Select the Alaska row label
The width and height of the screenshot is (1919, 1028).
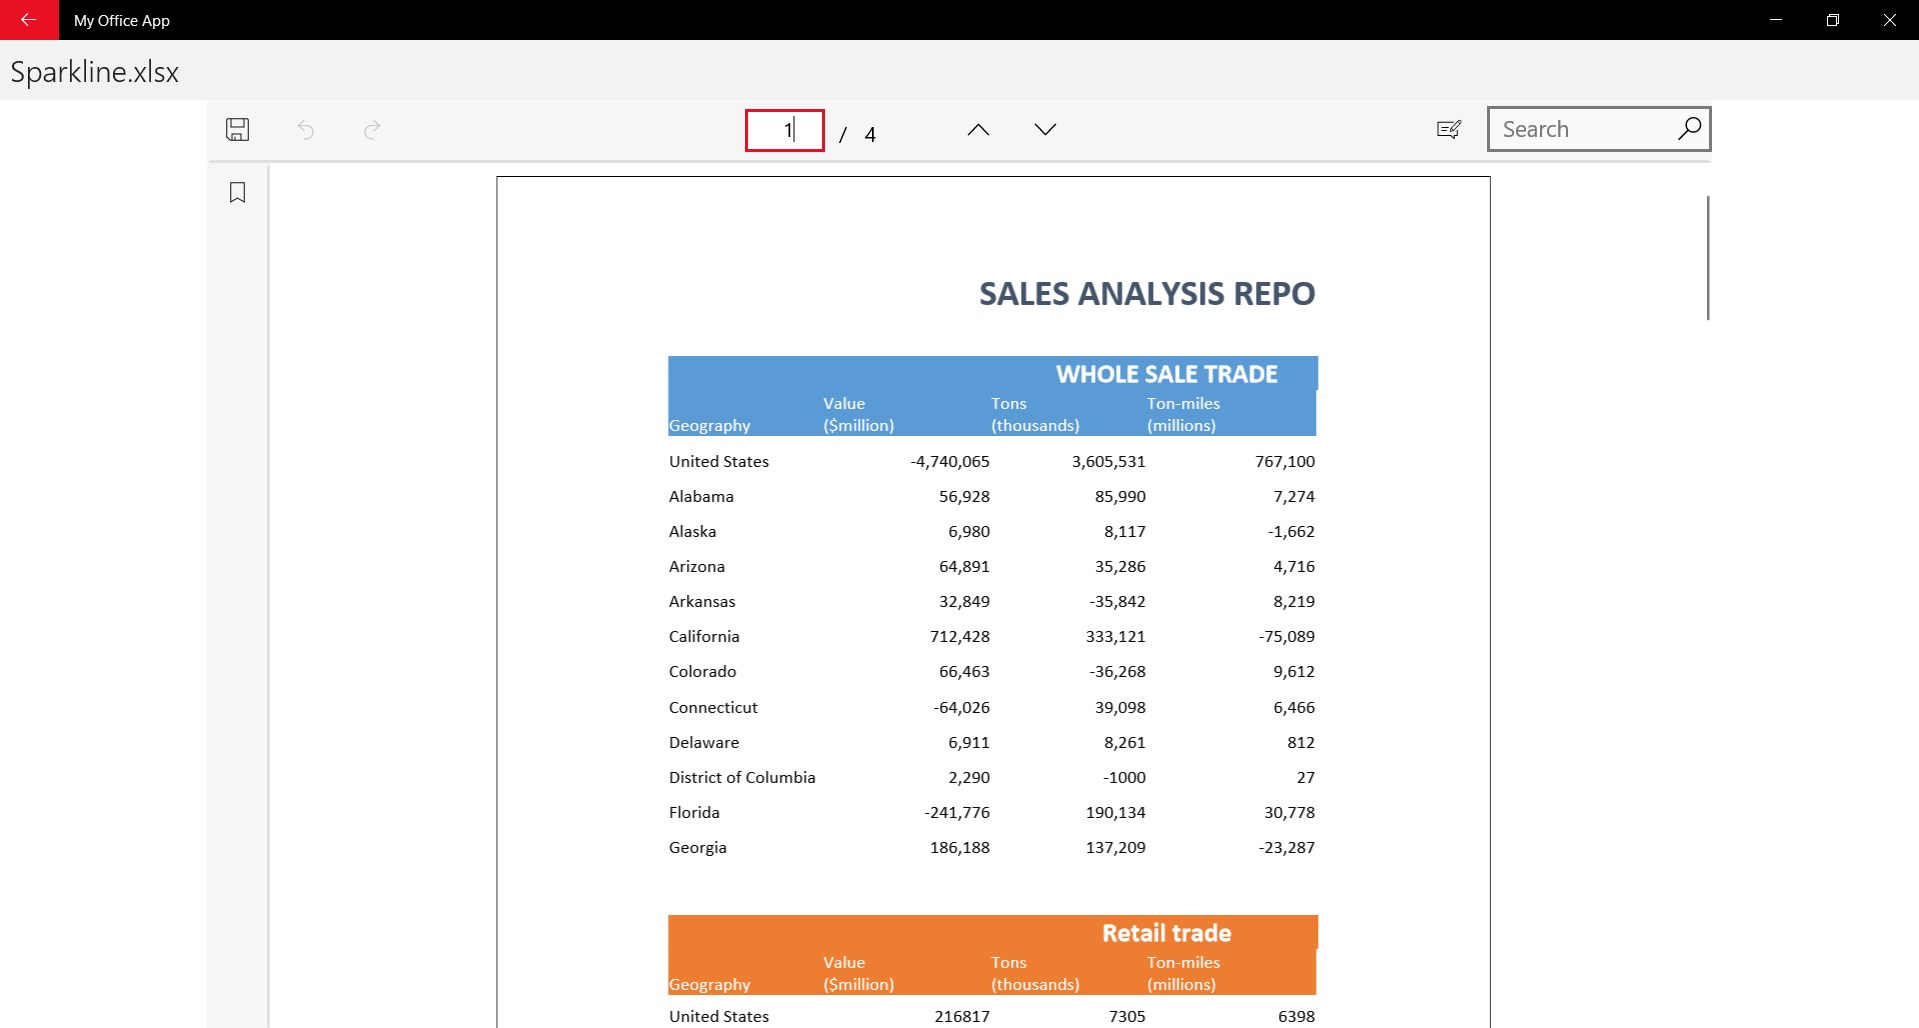pyautogui.click(x=692, y=531)
